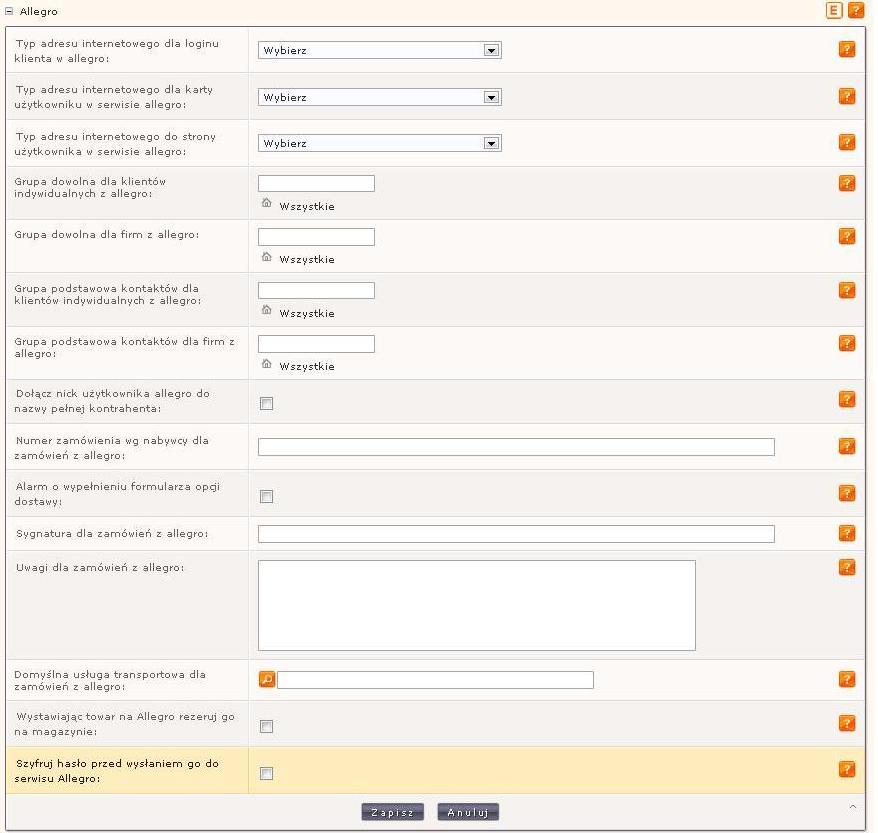Show help for default transport service
This screenshot has height=833, width=878.
pos(847,679)
